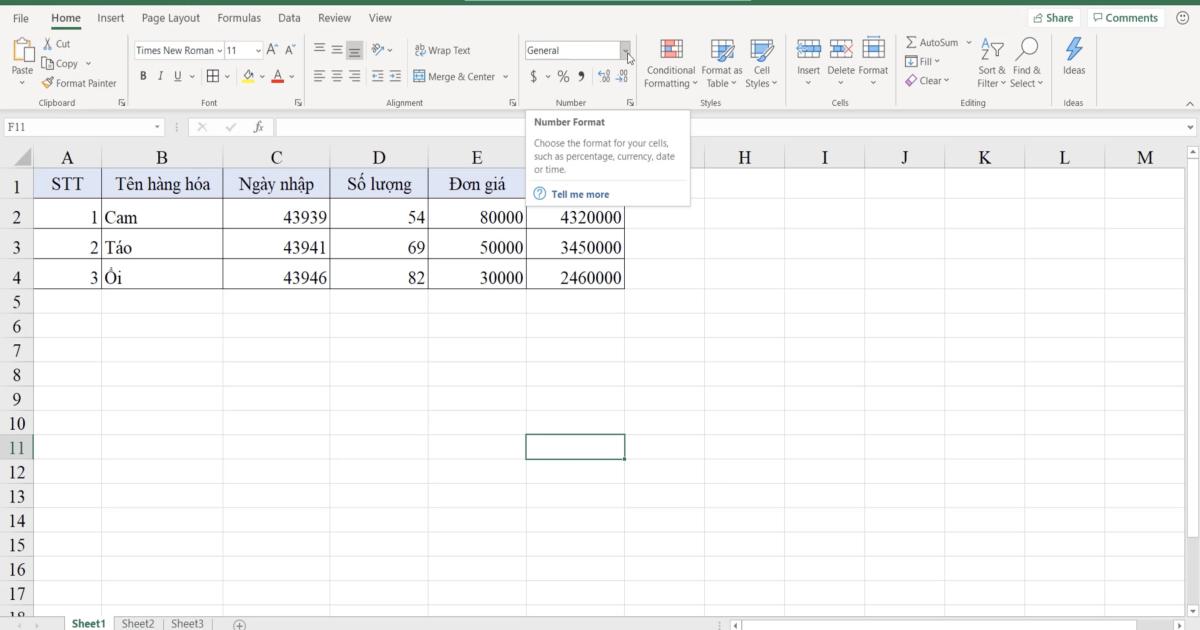
Task: Switch to the Formulas ribbon tab
Action: 239,17
